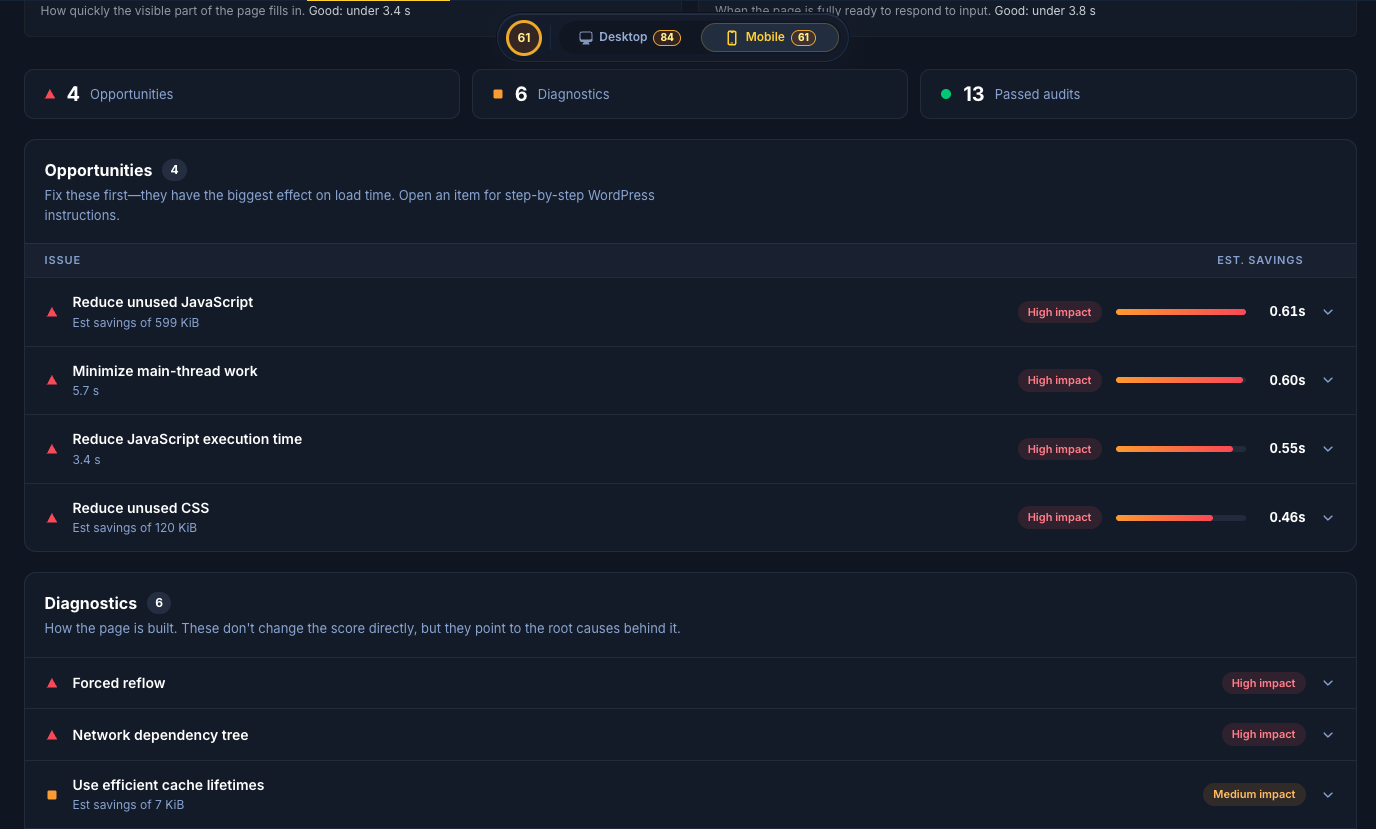Click the warning triangle beside Reduce unused CSS
1376x829 pixels.
click(x=52, y=518)
